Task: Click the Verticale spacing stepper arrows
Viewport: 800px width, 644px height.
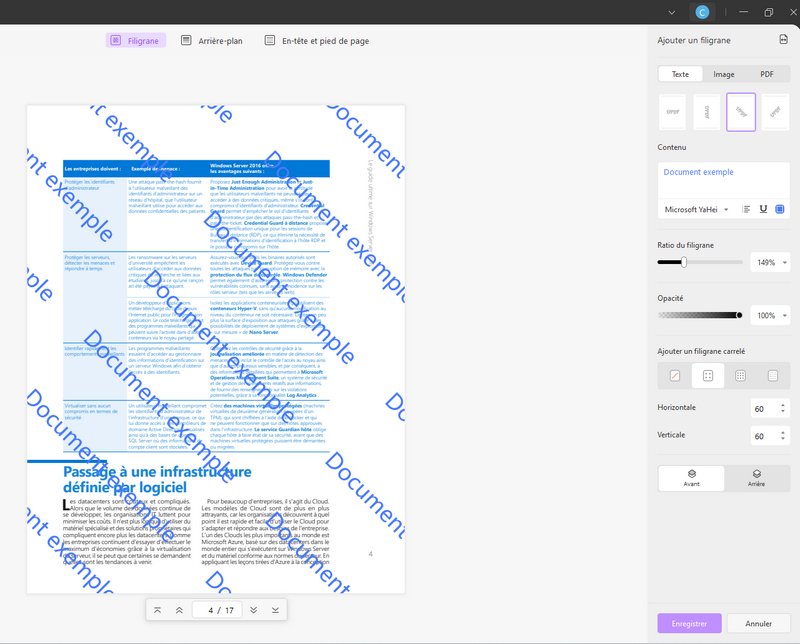Action: point(783,436)
